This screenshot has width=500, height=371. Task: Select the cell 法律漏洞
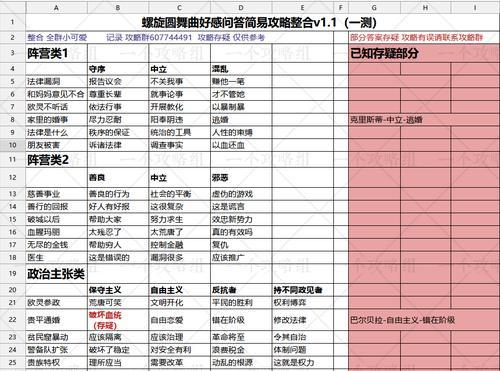56,82
